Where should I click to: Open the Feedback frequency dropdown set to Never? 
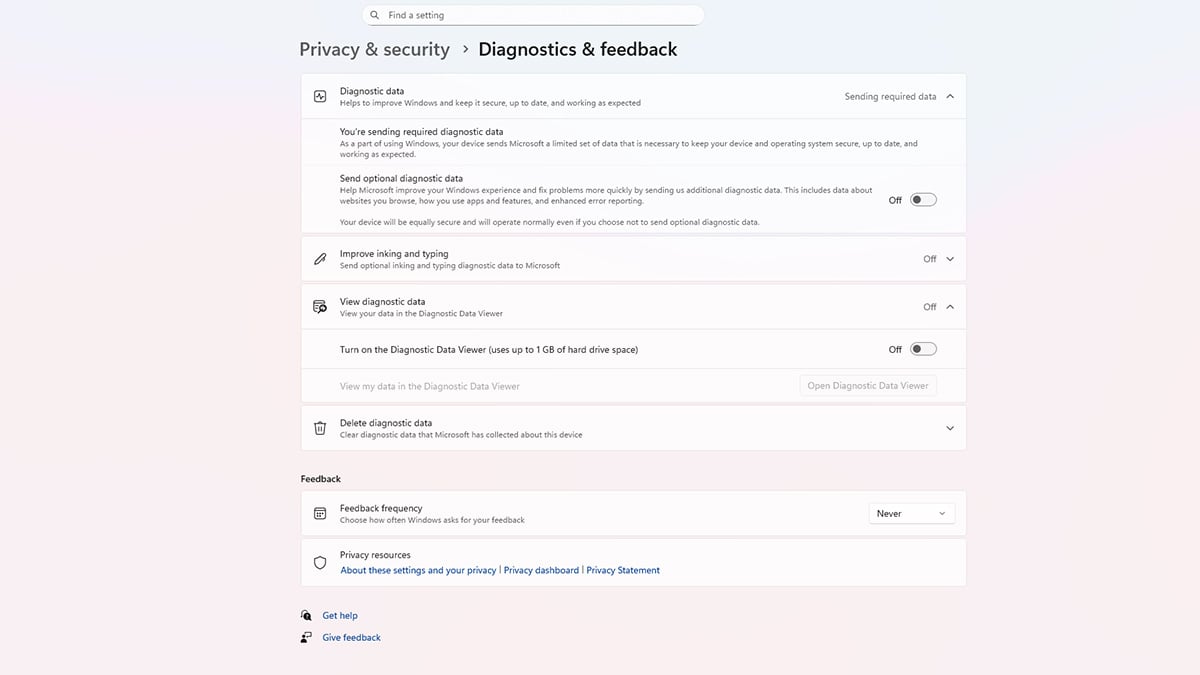click(911, 513)
